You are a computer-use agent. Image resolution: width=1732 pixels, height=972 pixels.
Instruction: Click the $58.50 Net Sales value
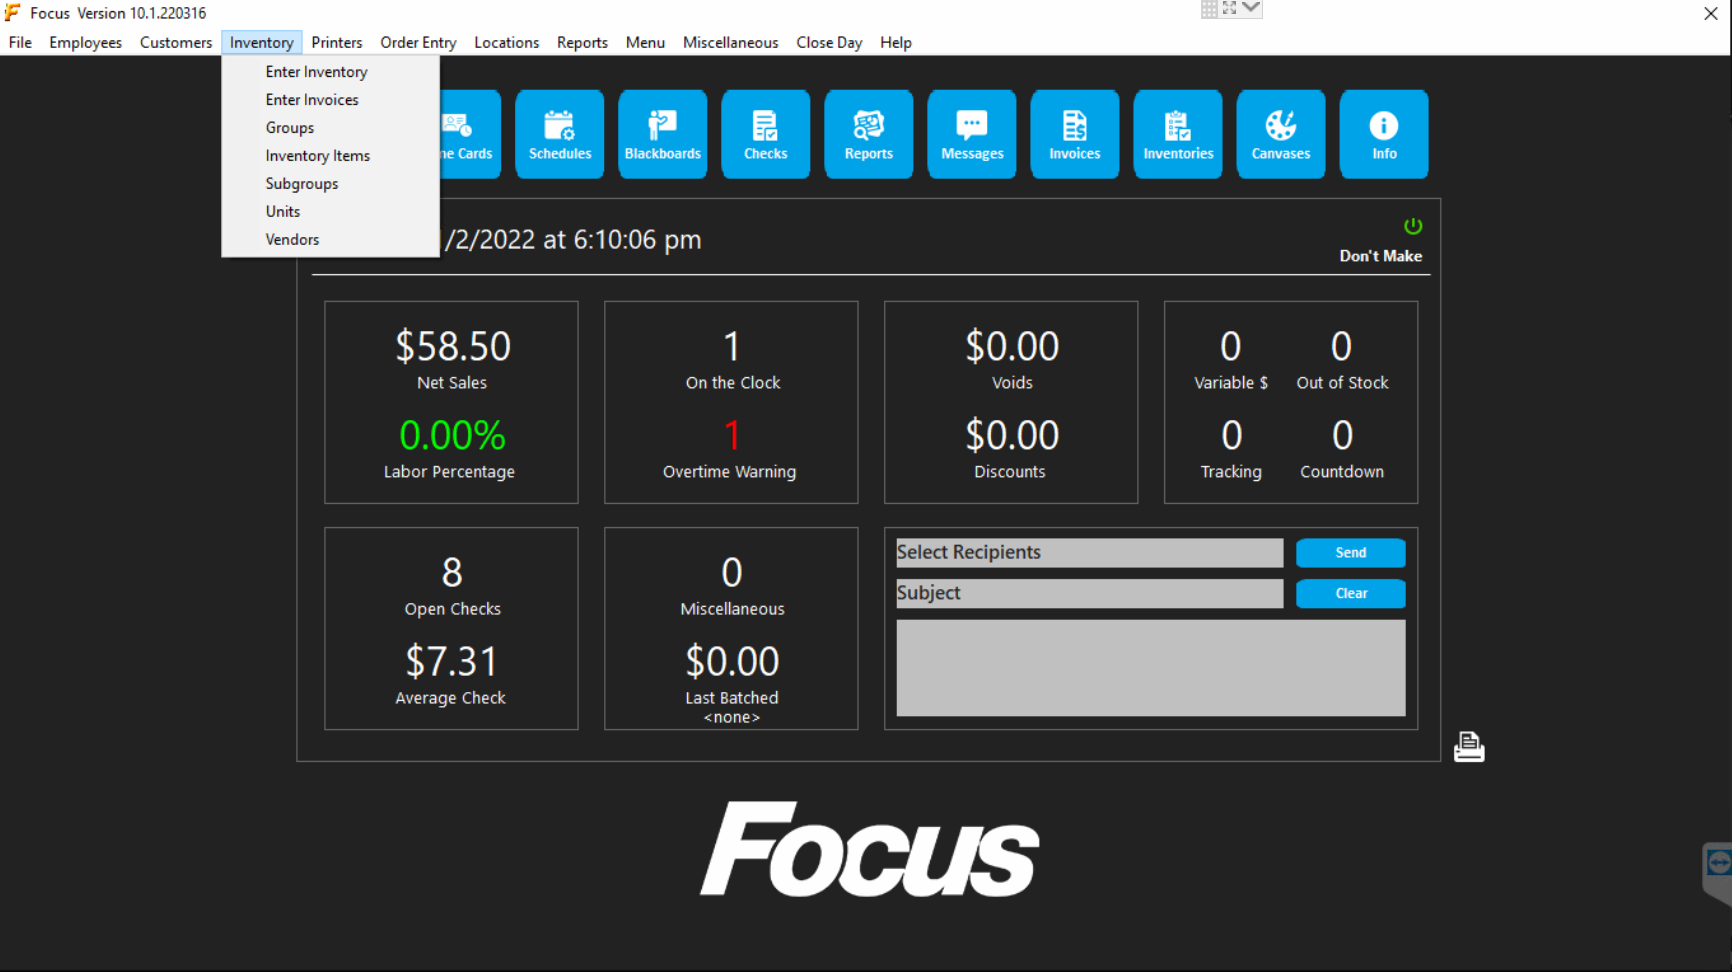pyautogui.click(x=453, y=347)
